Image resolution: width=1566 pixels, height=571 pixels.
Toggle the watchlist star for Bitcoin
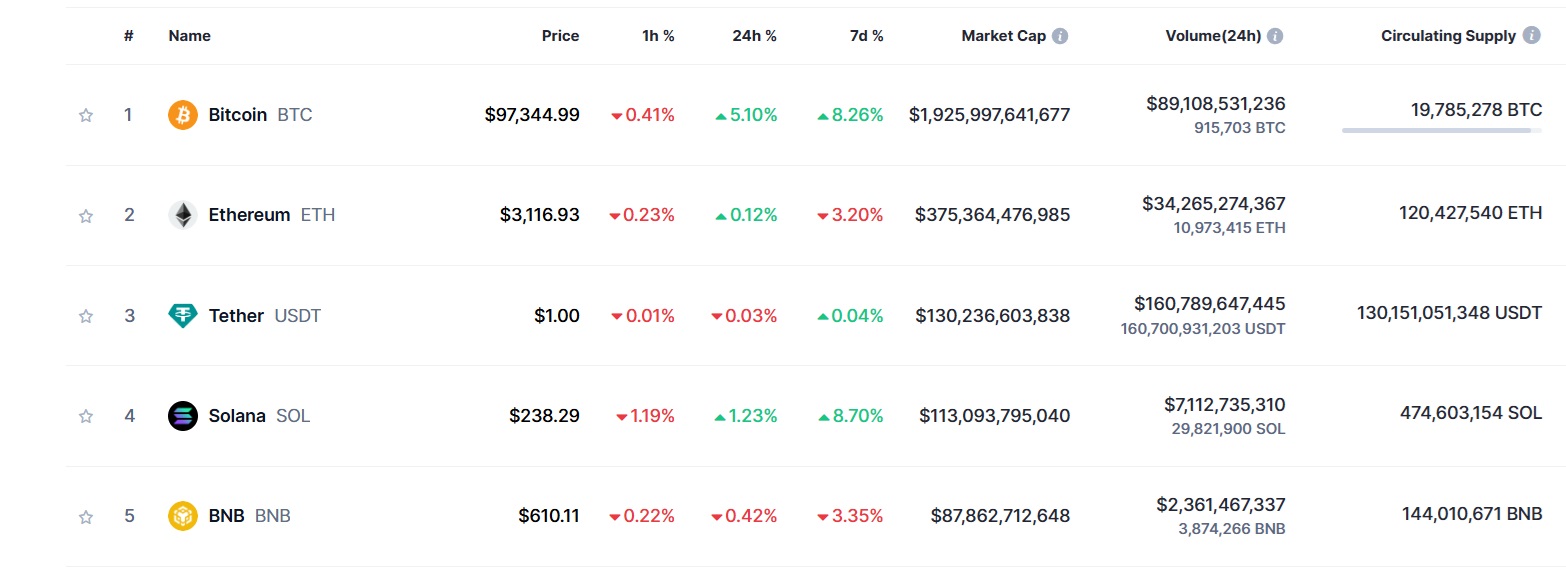pyautogui.click(x=86, y=115)
